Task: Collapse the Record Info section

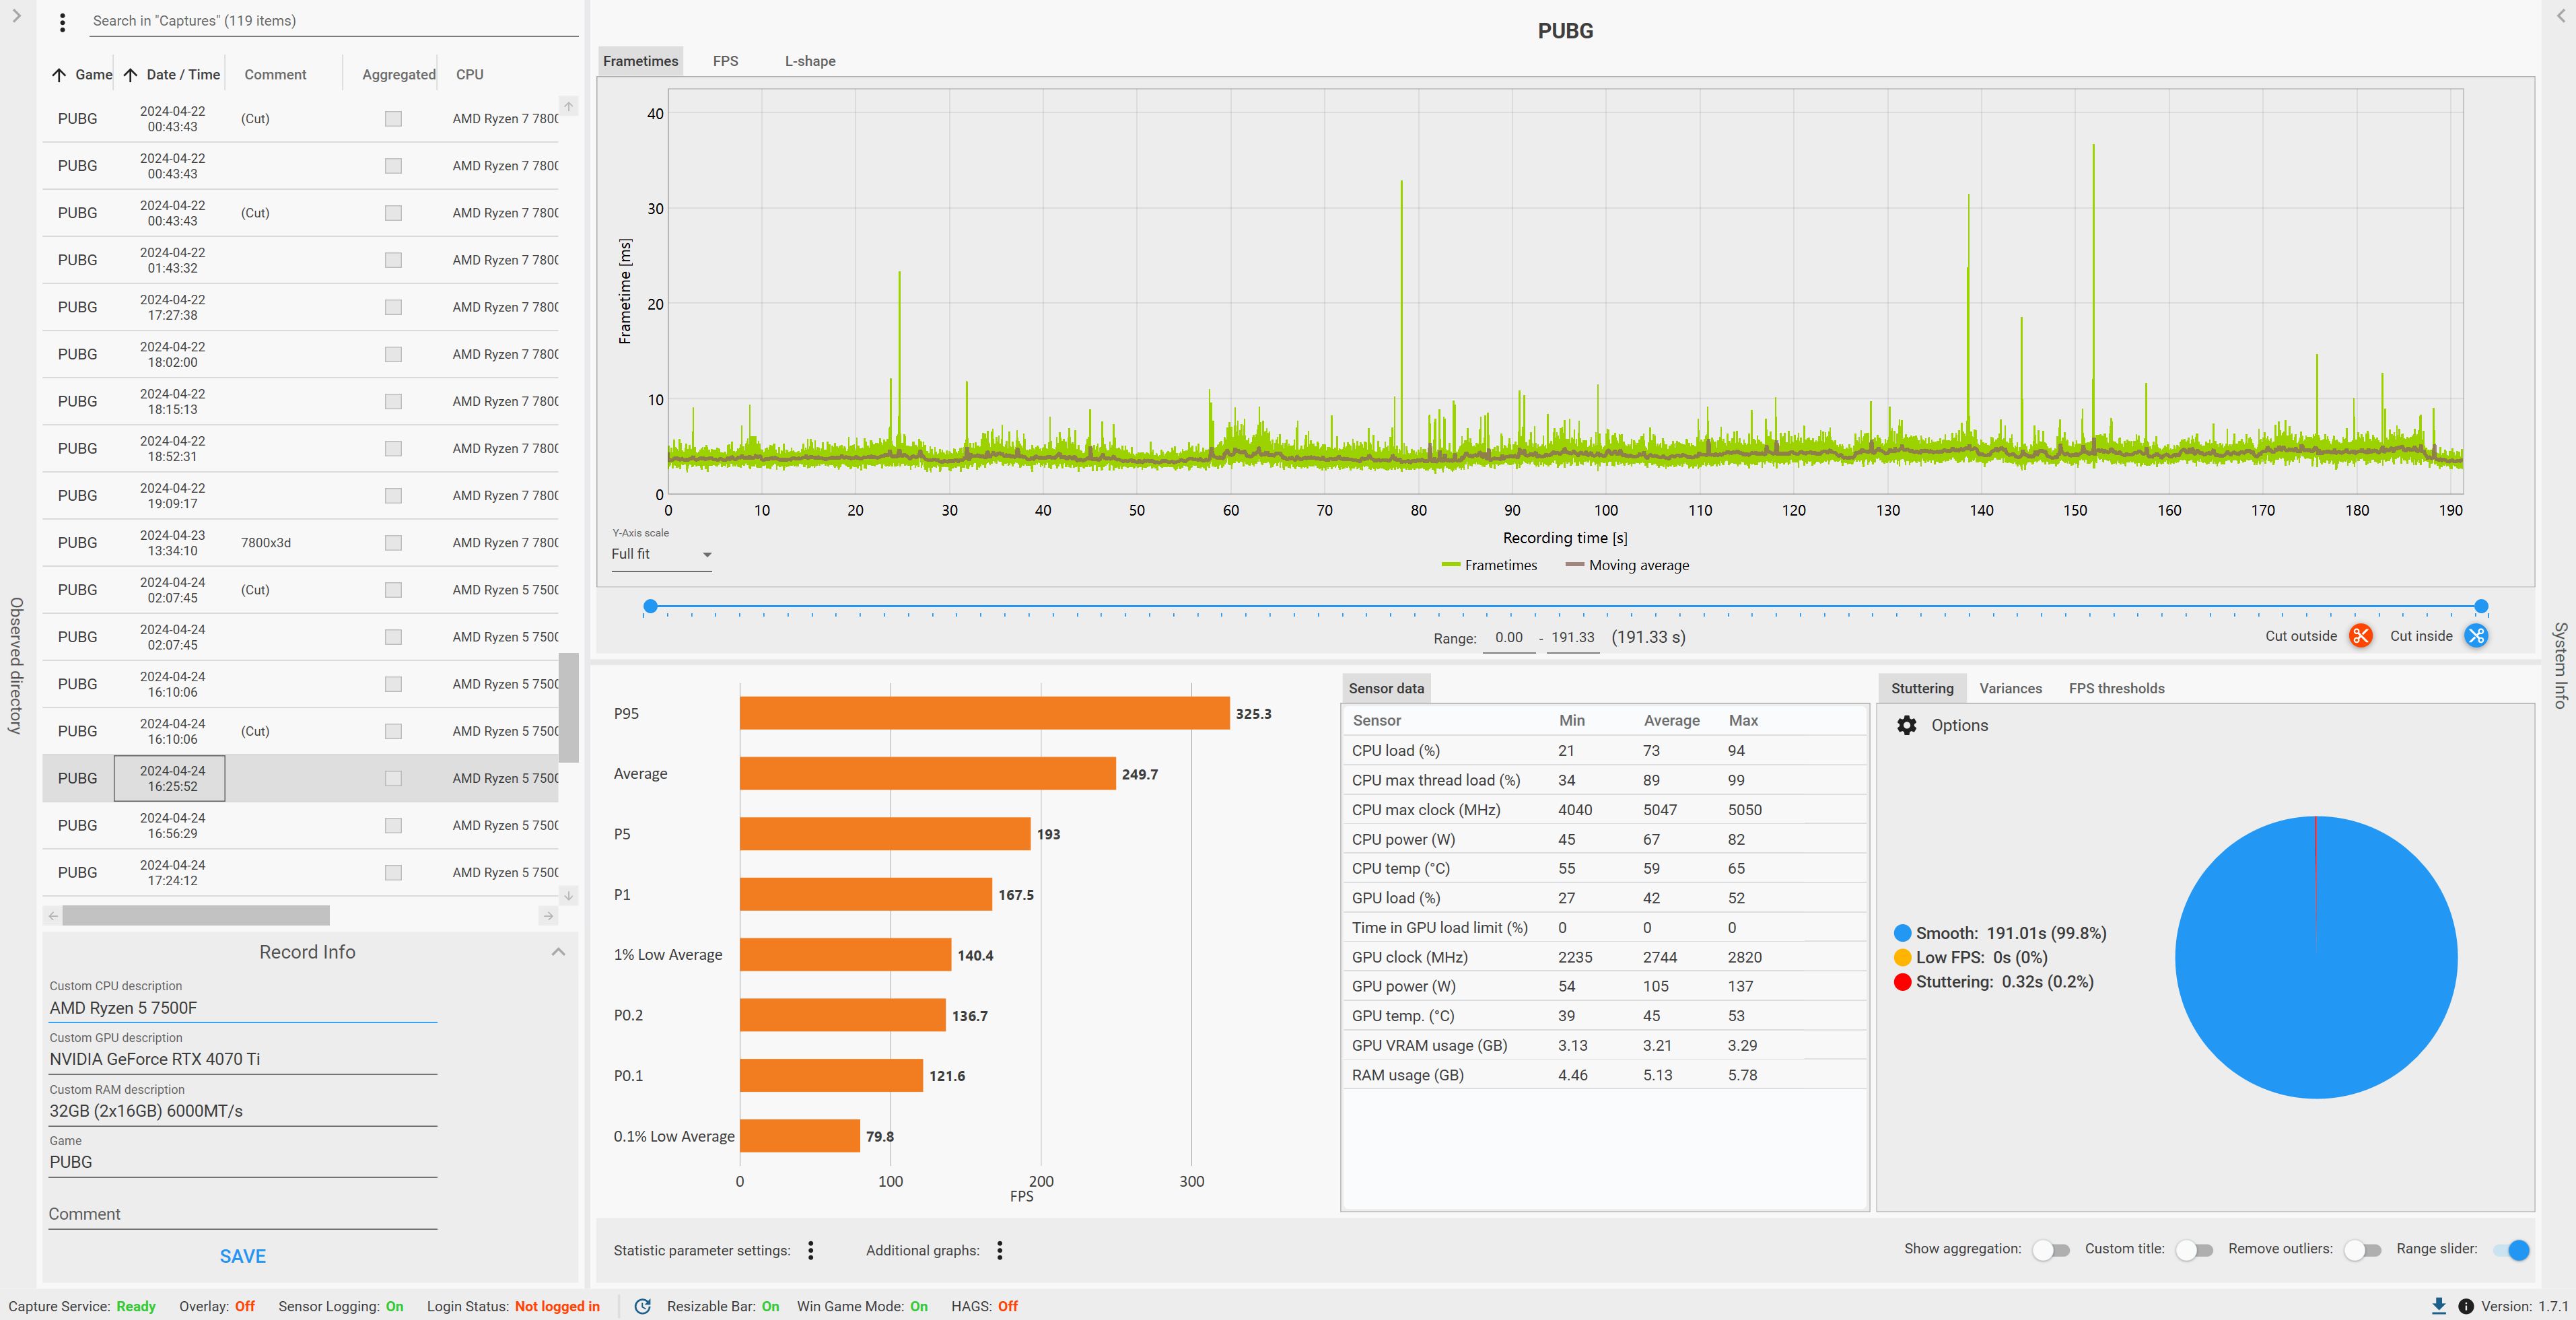Action: pyautogui.click(x=558, y=952)
